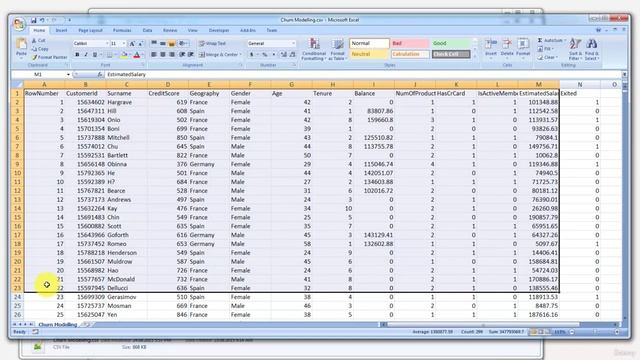Decrease the cell indent
The height and width of the screenshot is (360, 640).
pyautogui.click(x=182, y=54)
